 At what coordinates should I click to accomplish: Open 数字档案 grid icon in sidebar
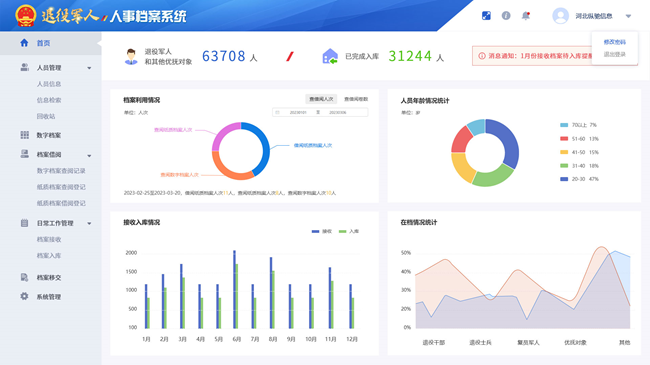point(24,135)
